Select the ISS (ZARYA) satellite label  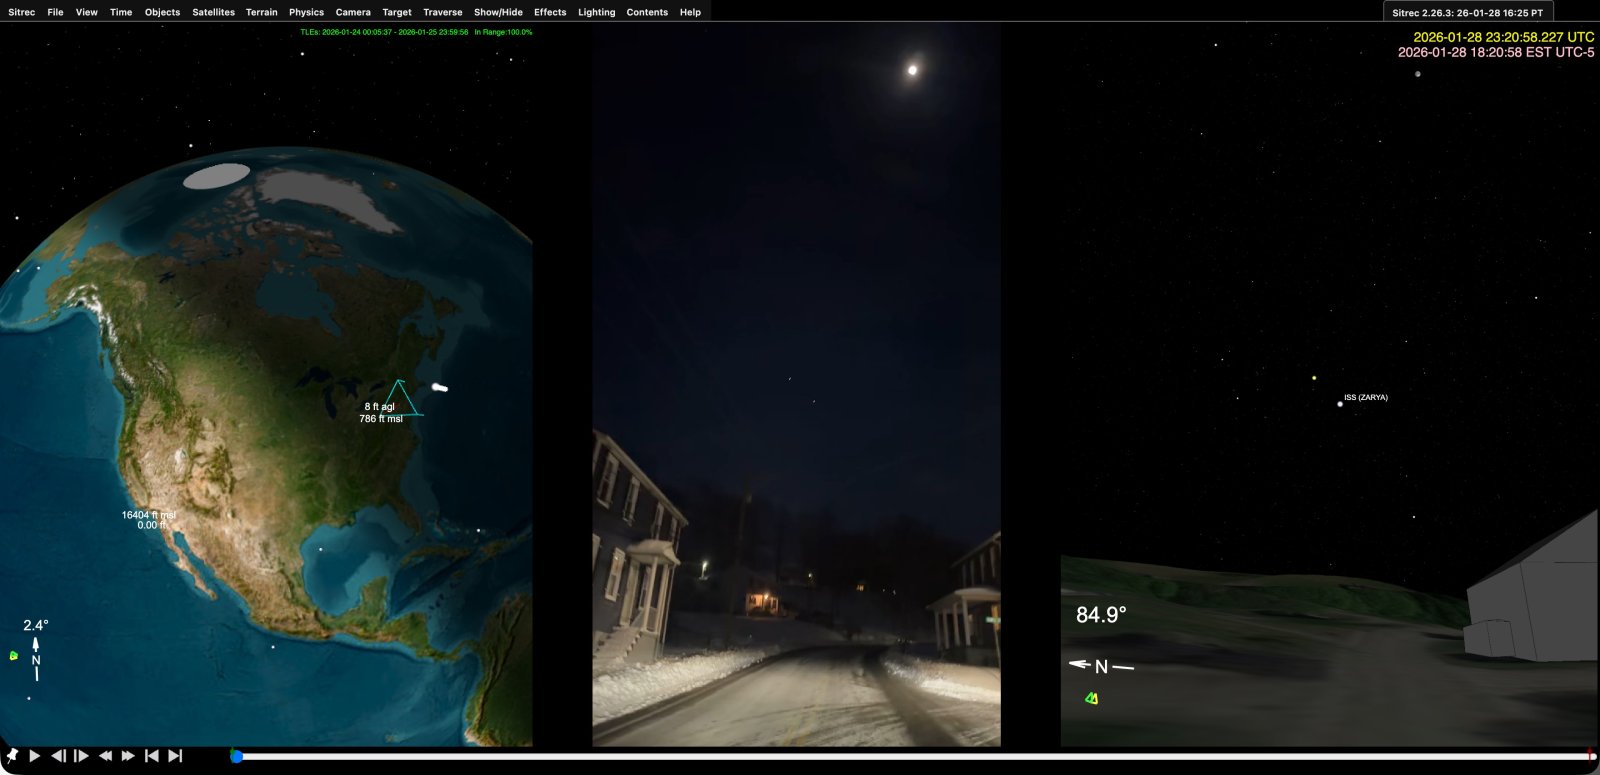click(x=1365, y=398)
